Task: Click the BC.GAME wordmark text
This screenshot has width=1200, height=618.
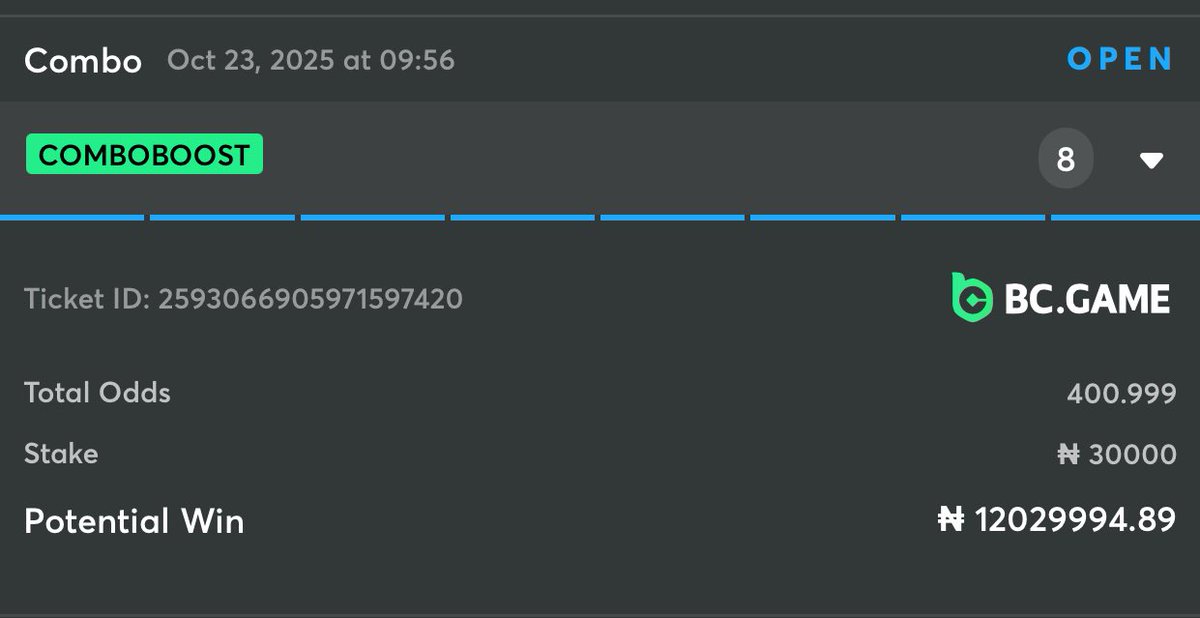Action: 1085,299
